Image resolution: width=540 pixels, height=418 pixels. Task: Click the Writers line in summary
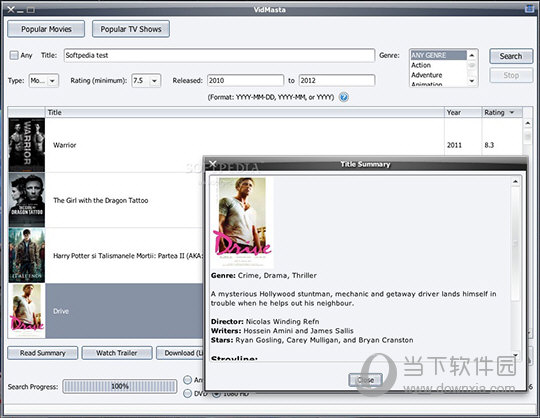click(282, 331)
